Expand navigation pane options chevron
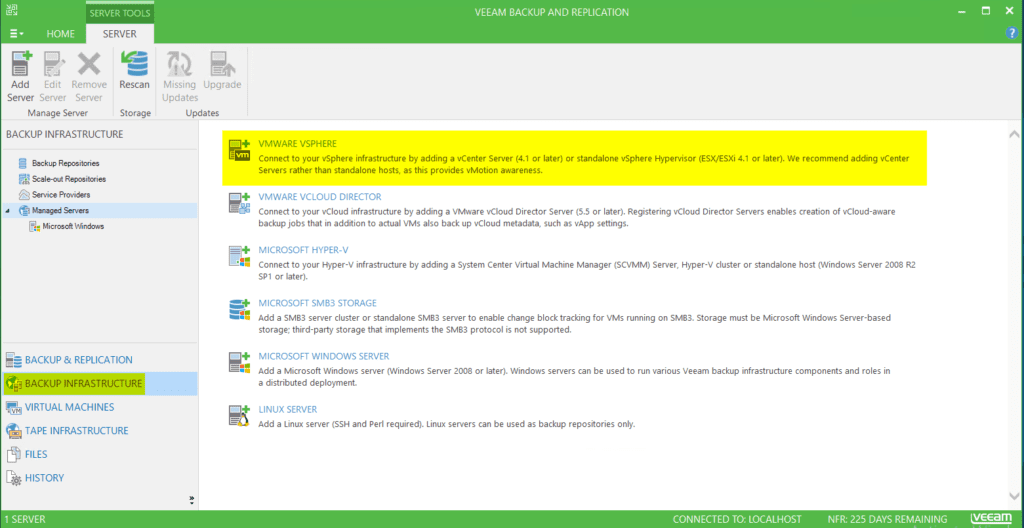Viewport: 1024px width, 528px height. 191,501
